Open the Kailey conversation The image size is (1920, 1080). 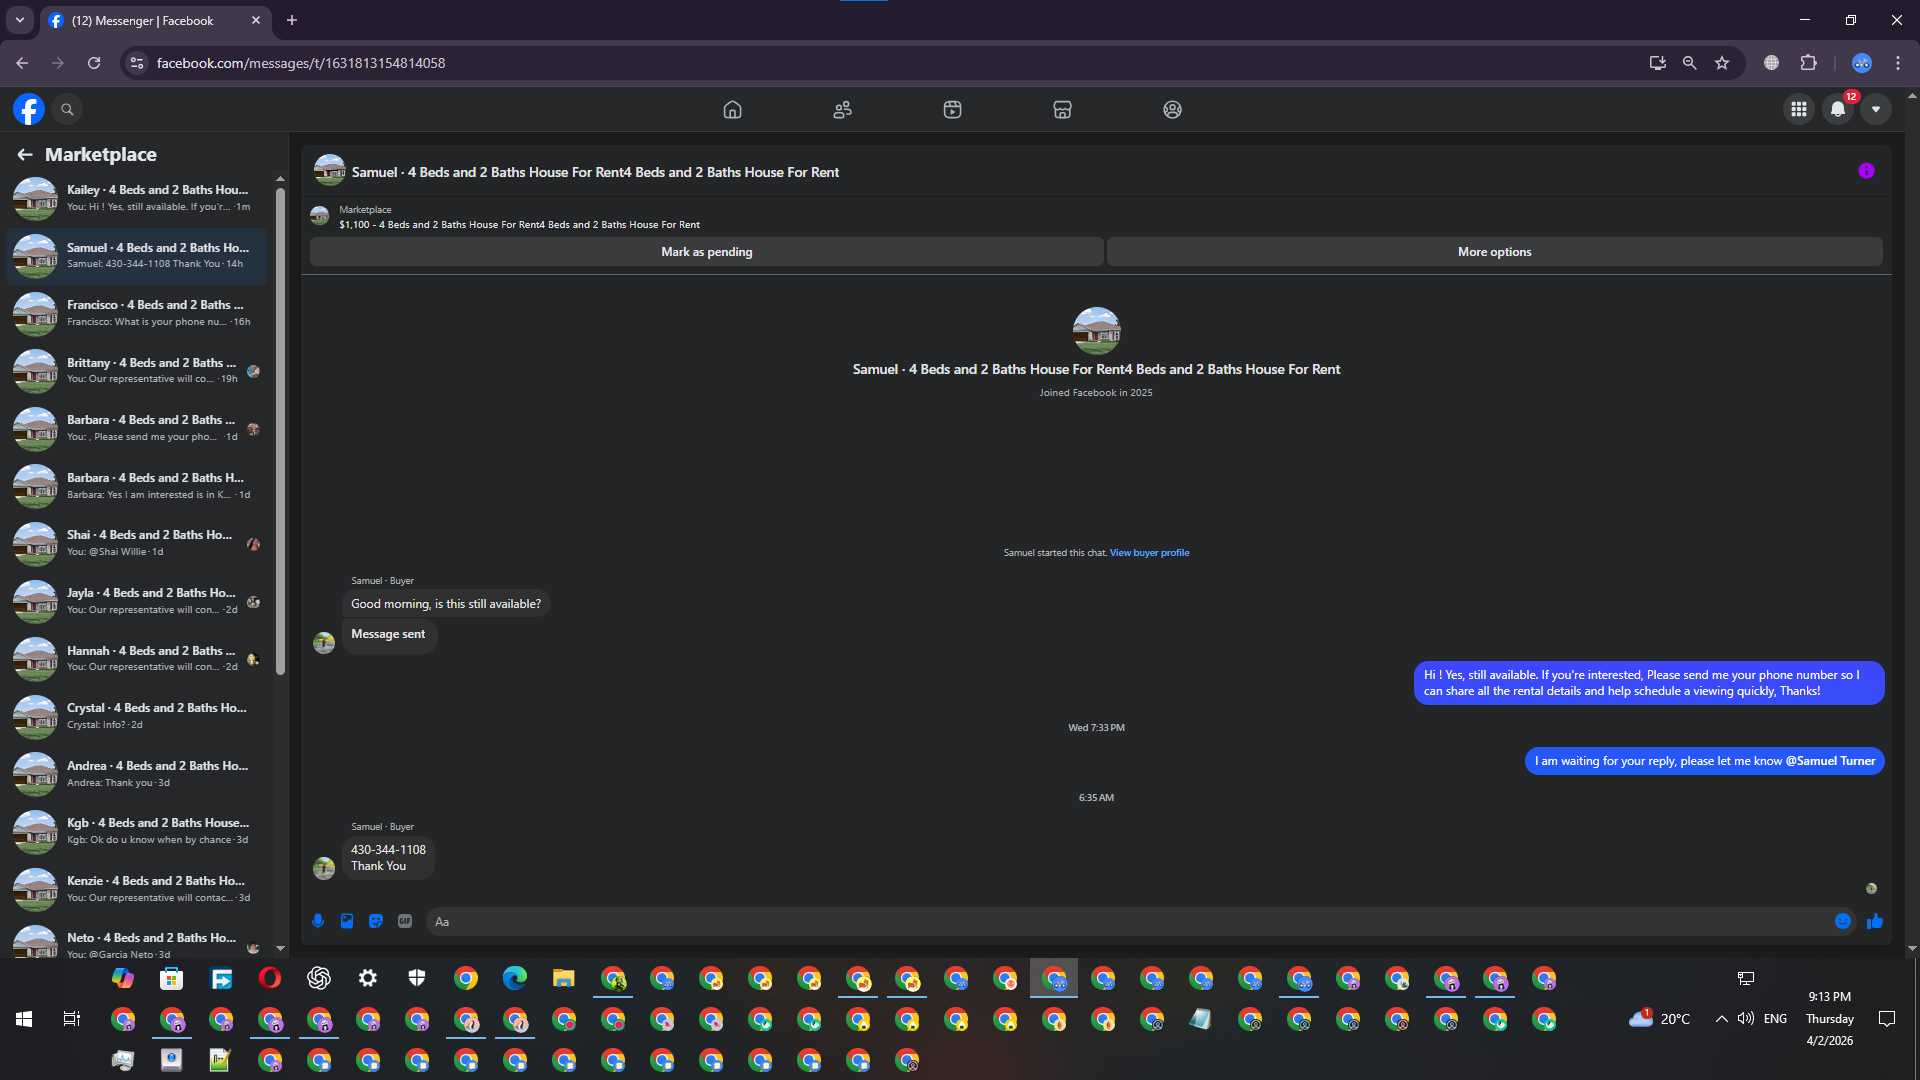[x=138, y=198]
